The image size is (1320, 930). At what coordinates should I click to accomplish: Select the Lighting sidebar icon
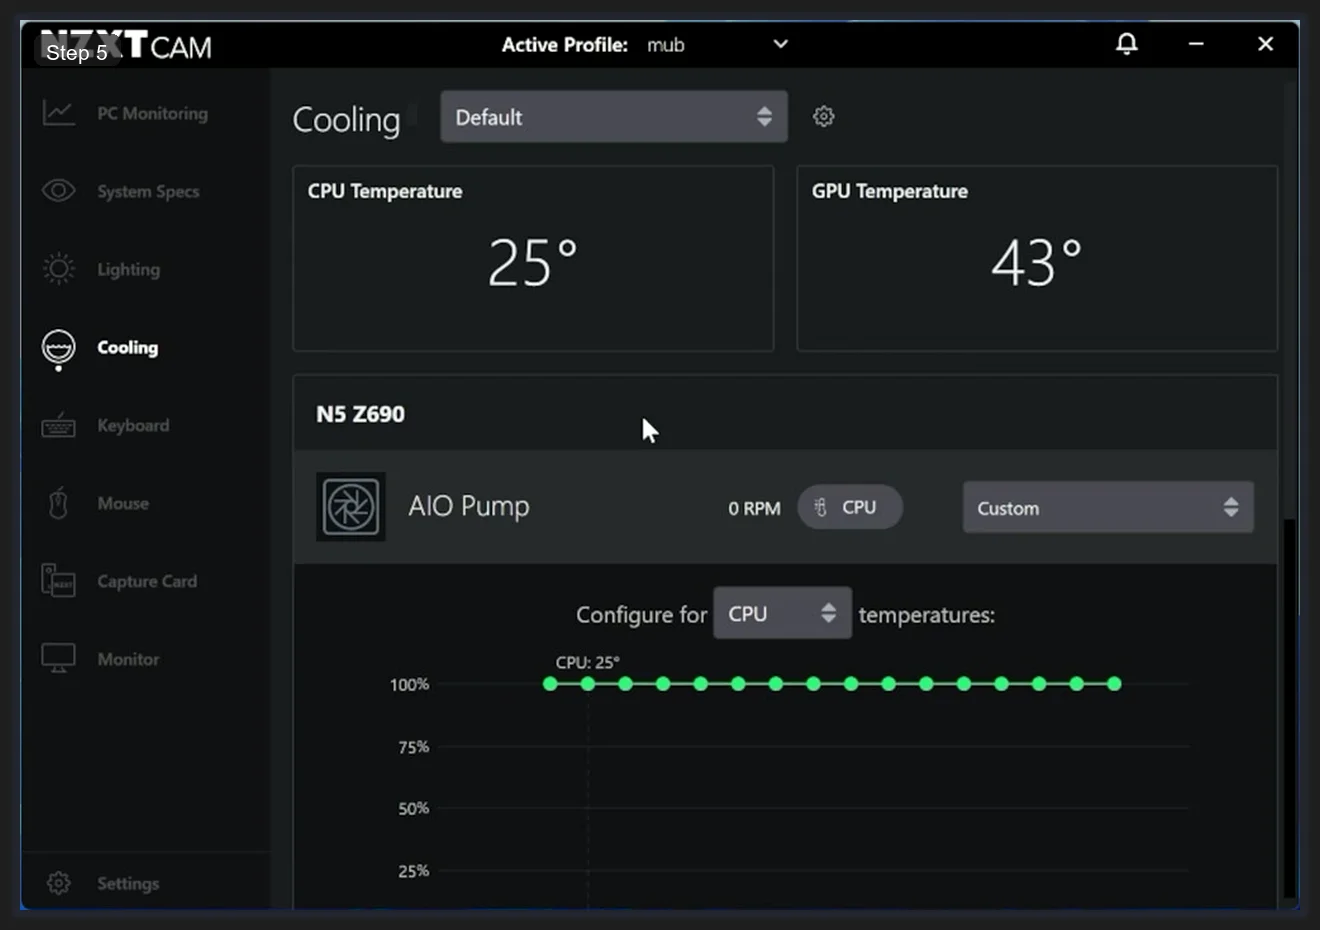click(x=58, y=269)
